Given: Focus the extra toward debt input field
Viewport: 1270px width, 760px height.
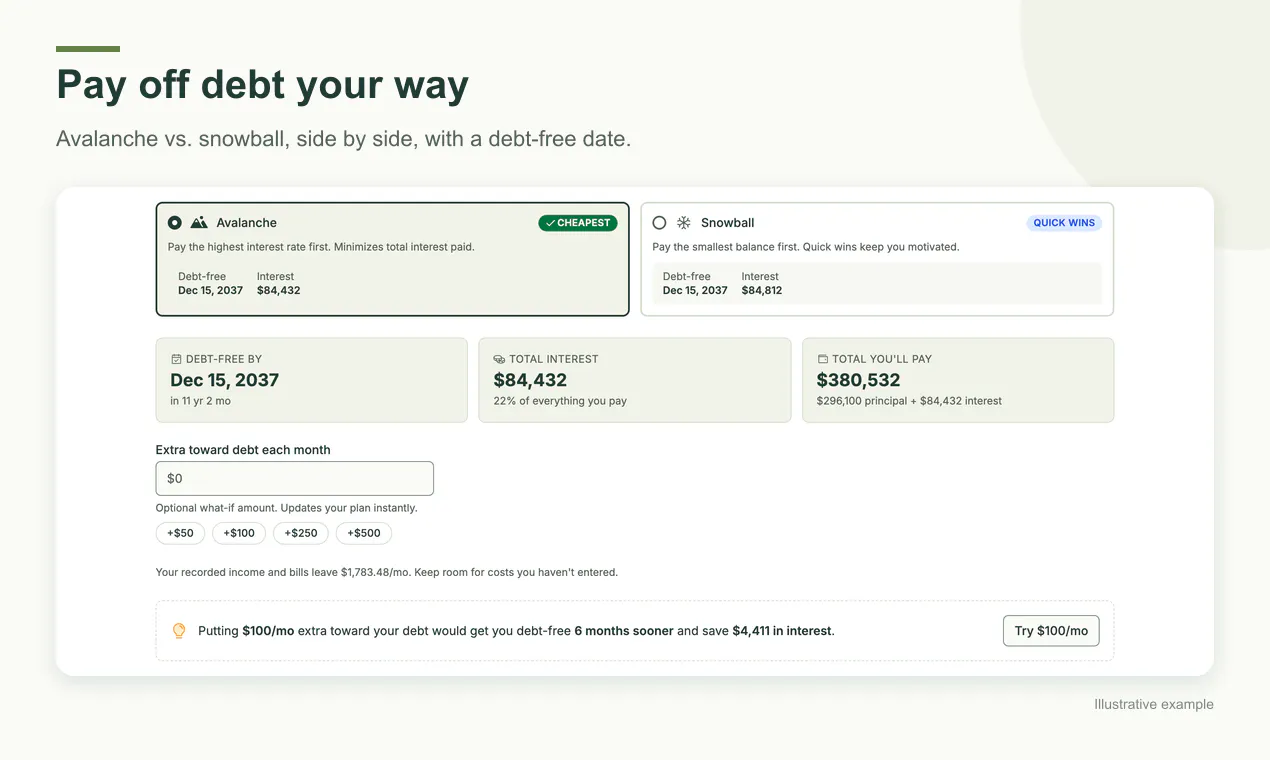Looking at the screenshot, I should [x=295, y=478].
